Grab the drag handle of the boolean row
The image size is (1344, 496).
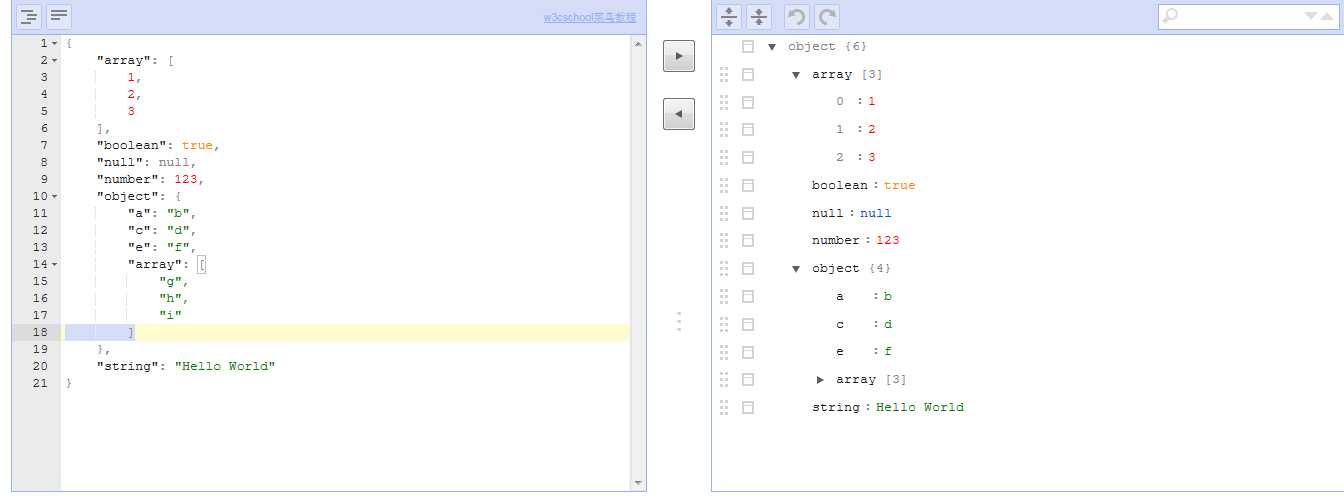coord(724,185)
